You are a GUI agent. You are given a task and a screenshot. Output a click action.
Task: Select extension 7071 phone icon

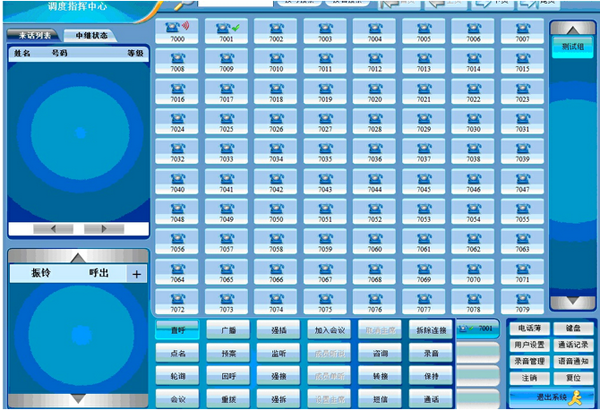point(522,272)
